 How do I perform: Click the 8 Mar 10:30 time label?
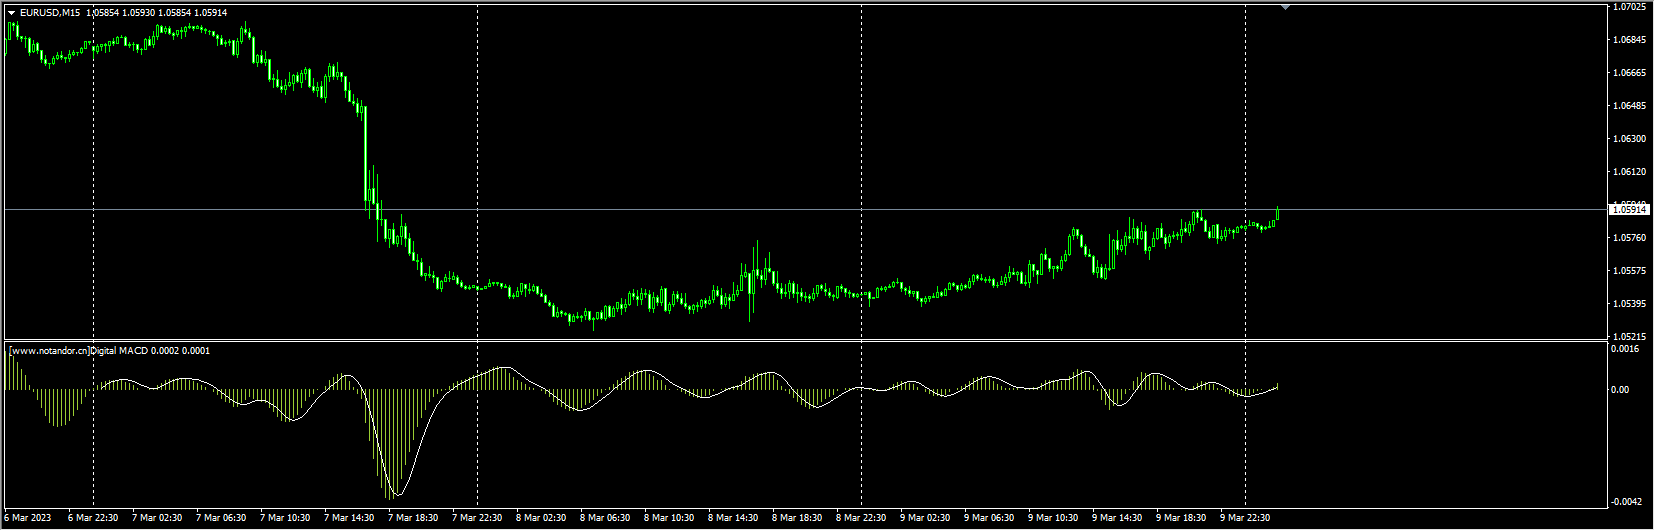pos(669,518)
